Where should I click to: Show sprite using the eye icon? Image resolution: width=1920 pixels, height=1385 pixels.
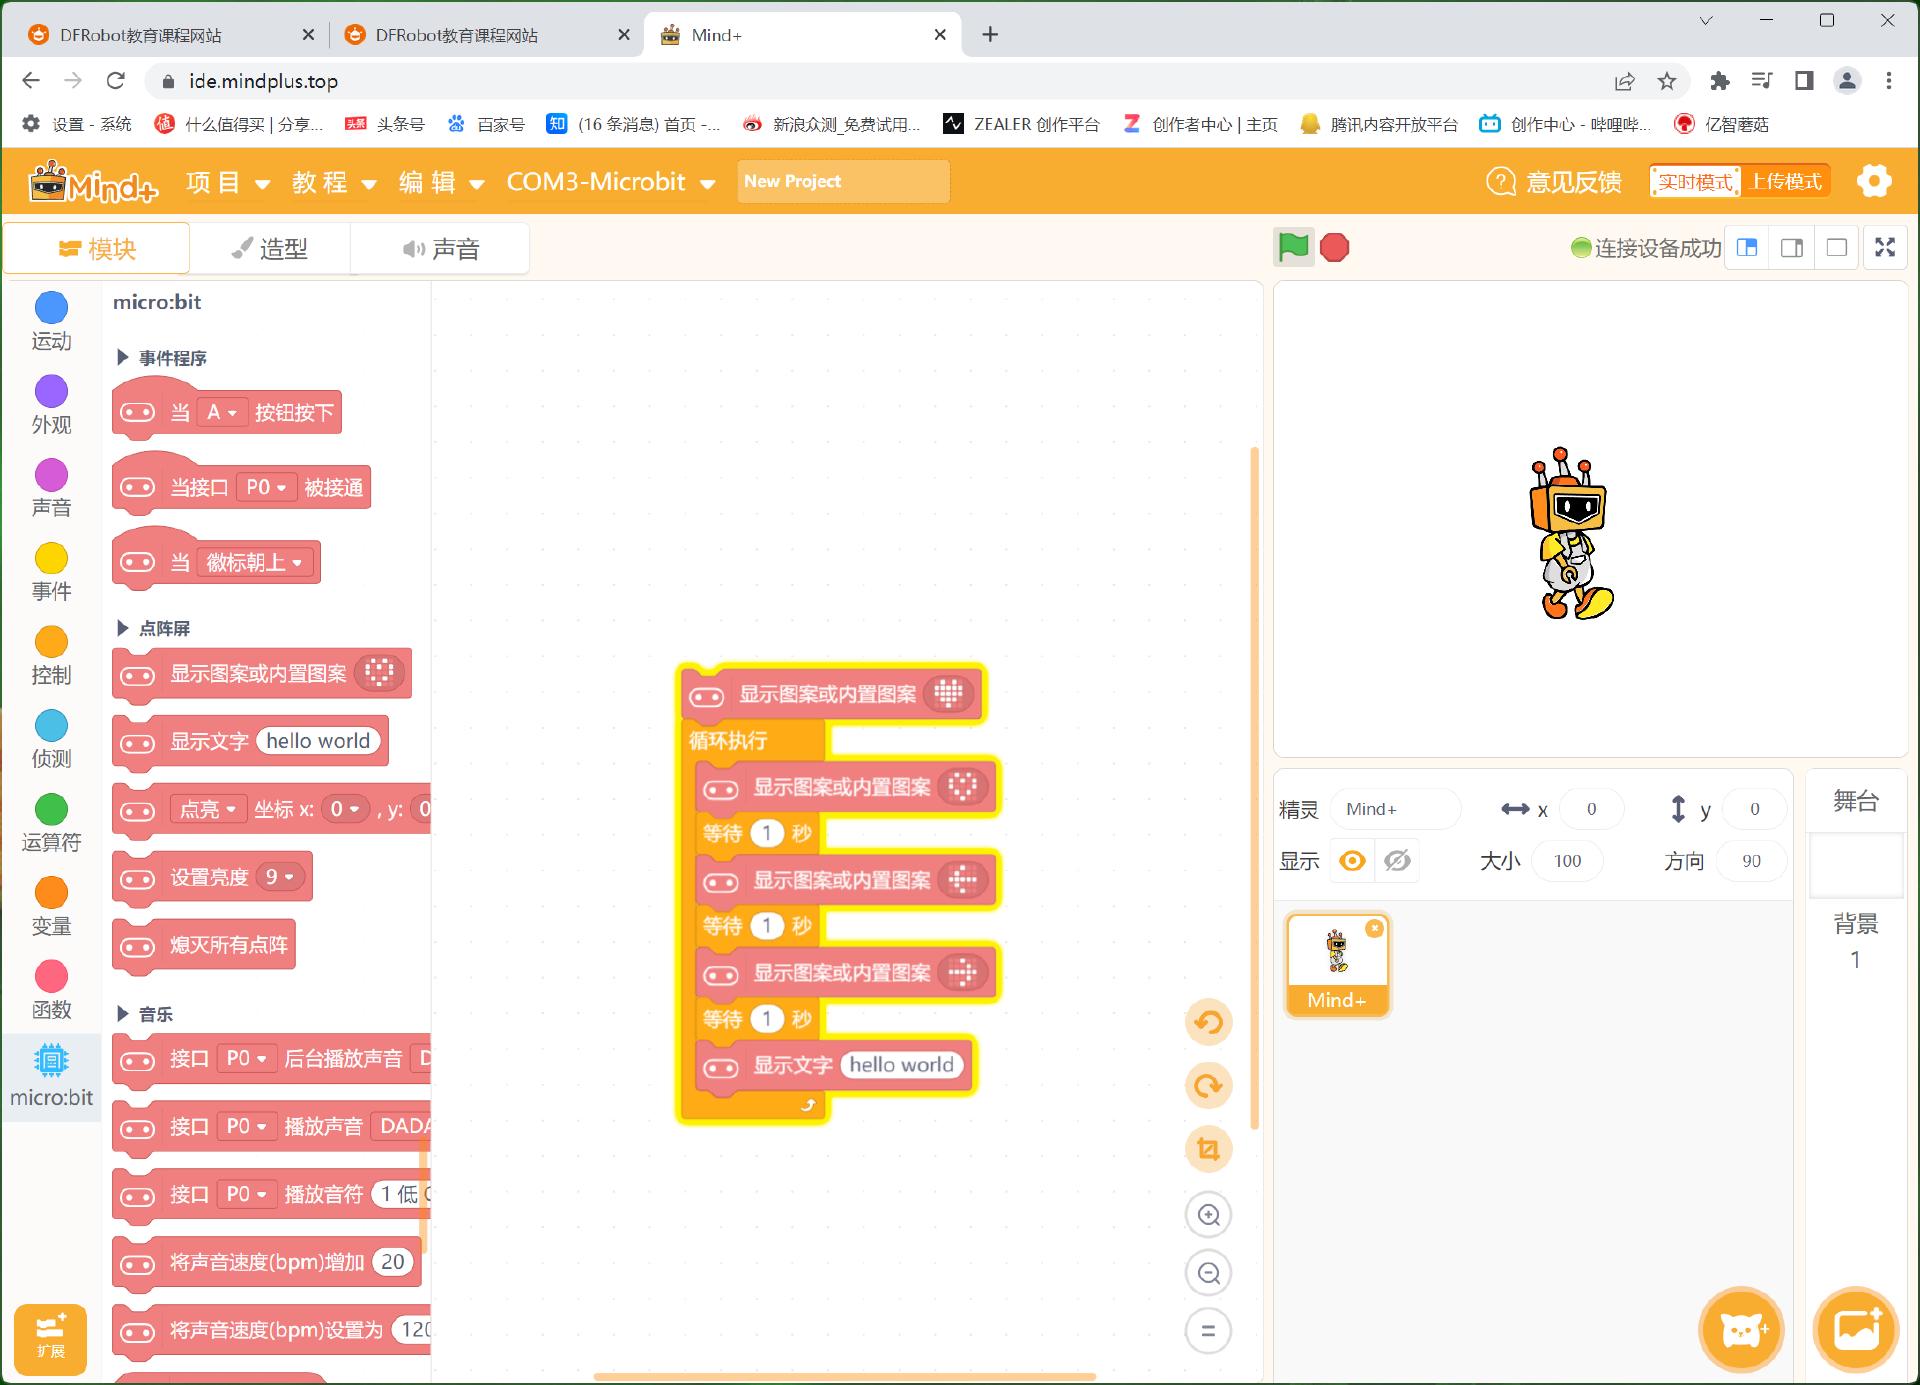[1352, 861]
